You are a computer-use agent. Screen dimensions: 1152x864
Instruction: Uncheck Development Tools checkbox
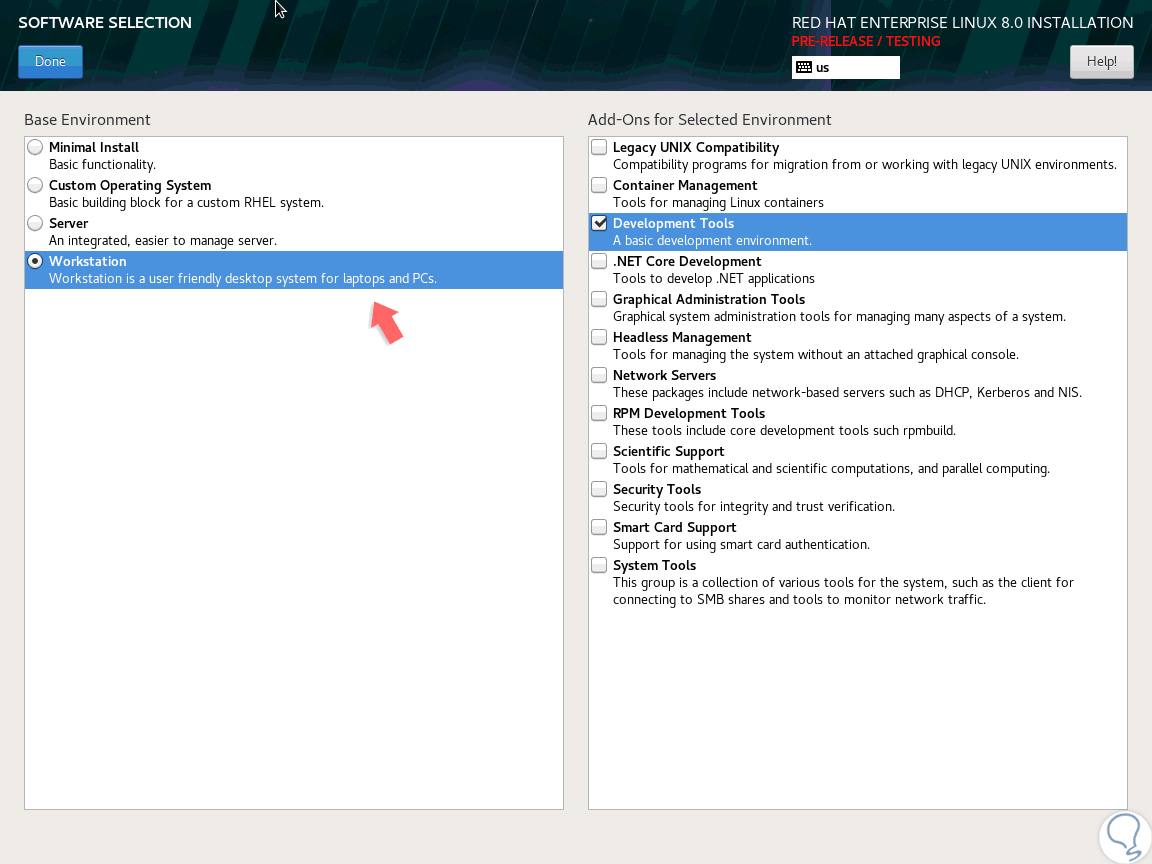pos(599,223)
